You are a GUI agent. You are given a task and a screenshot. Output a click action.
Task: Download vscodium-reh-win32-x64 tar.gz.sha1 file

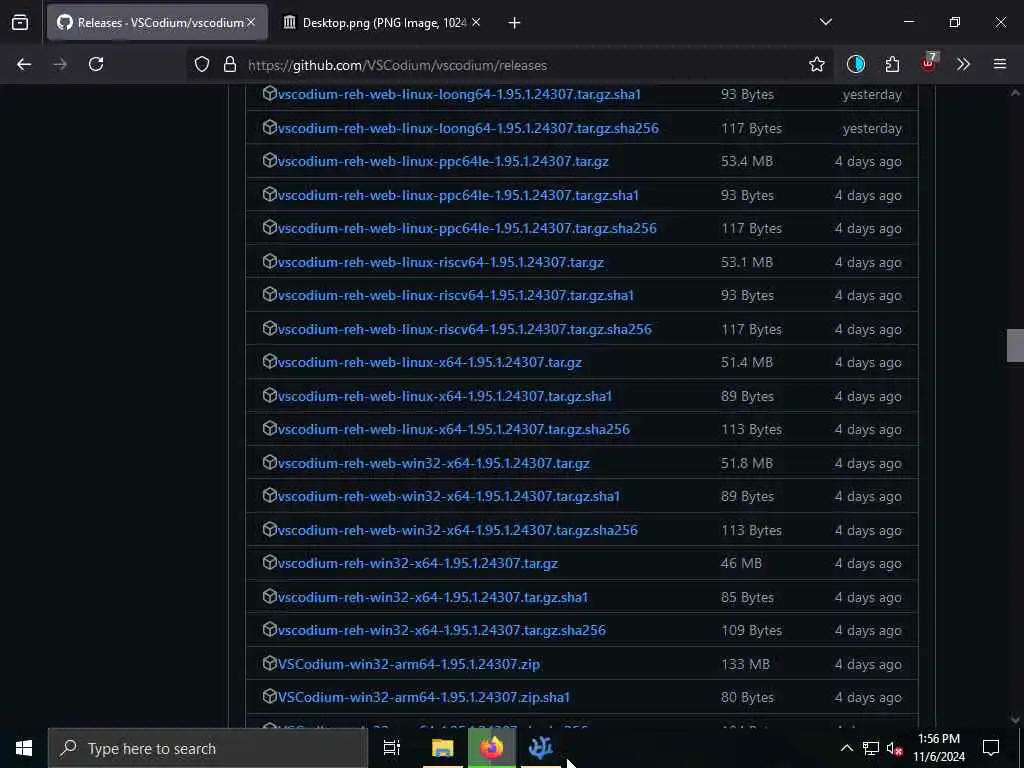[x=432, y=597]
